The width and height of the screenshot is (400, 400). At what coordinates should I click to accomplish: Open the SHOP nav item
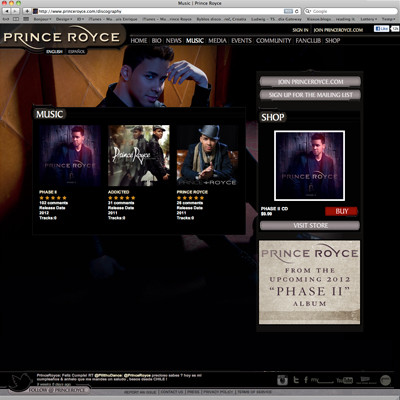click(333, 41)
